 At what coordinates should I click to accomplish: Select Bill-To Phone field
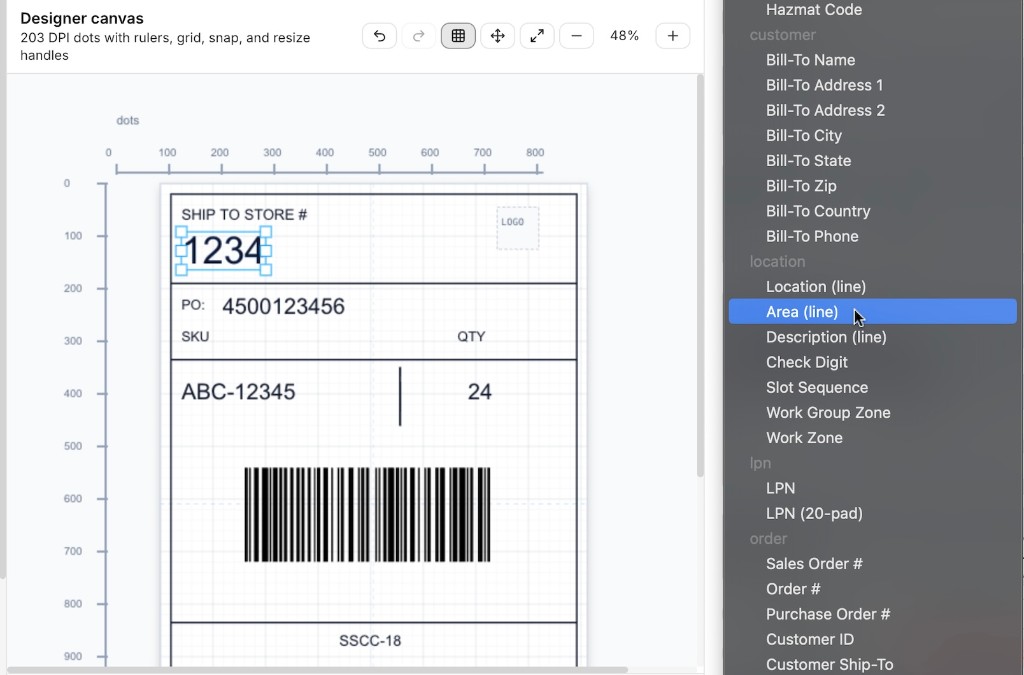coord(872,236)
